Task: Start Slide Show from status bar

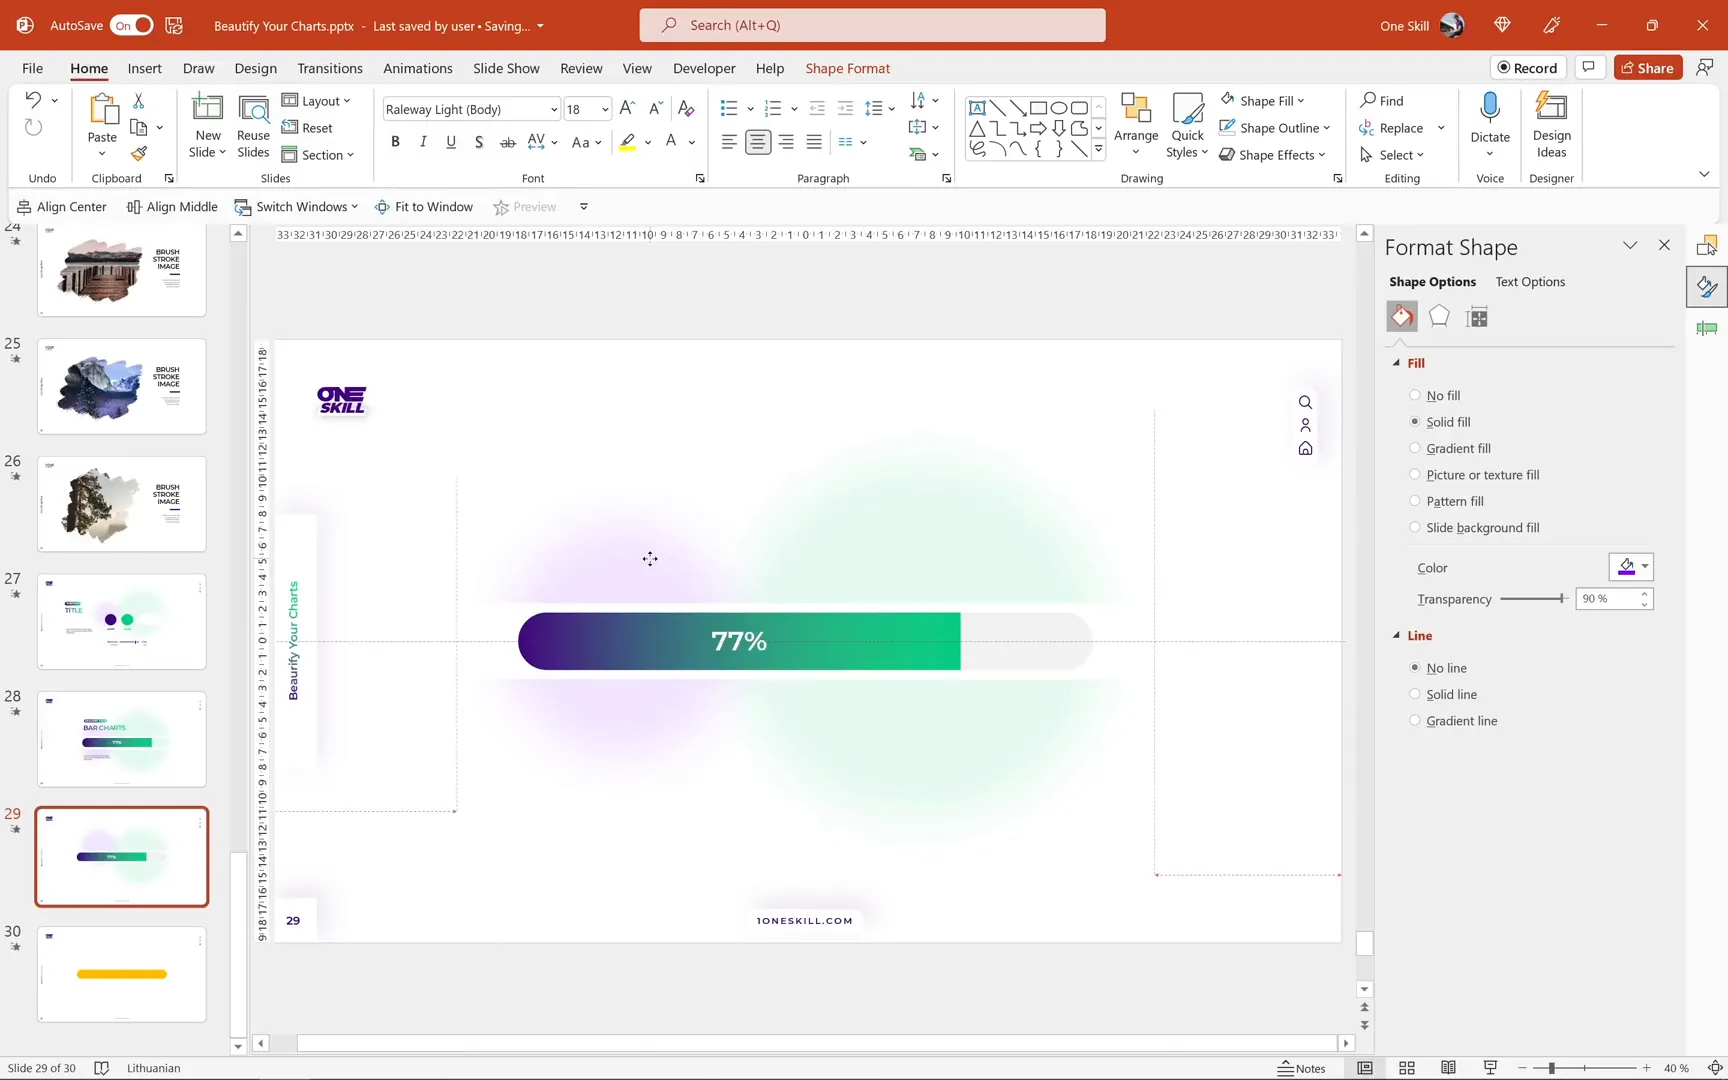Action: pos(1490,1068)
